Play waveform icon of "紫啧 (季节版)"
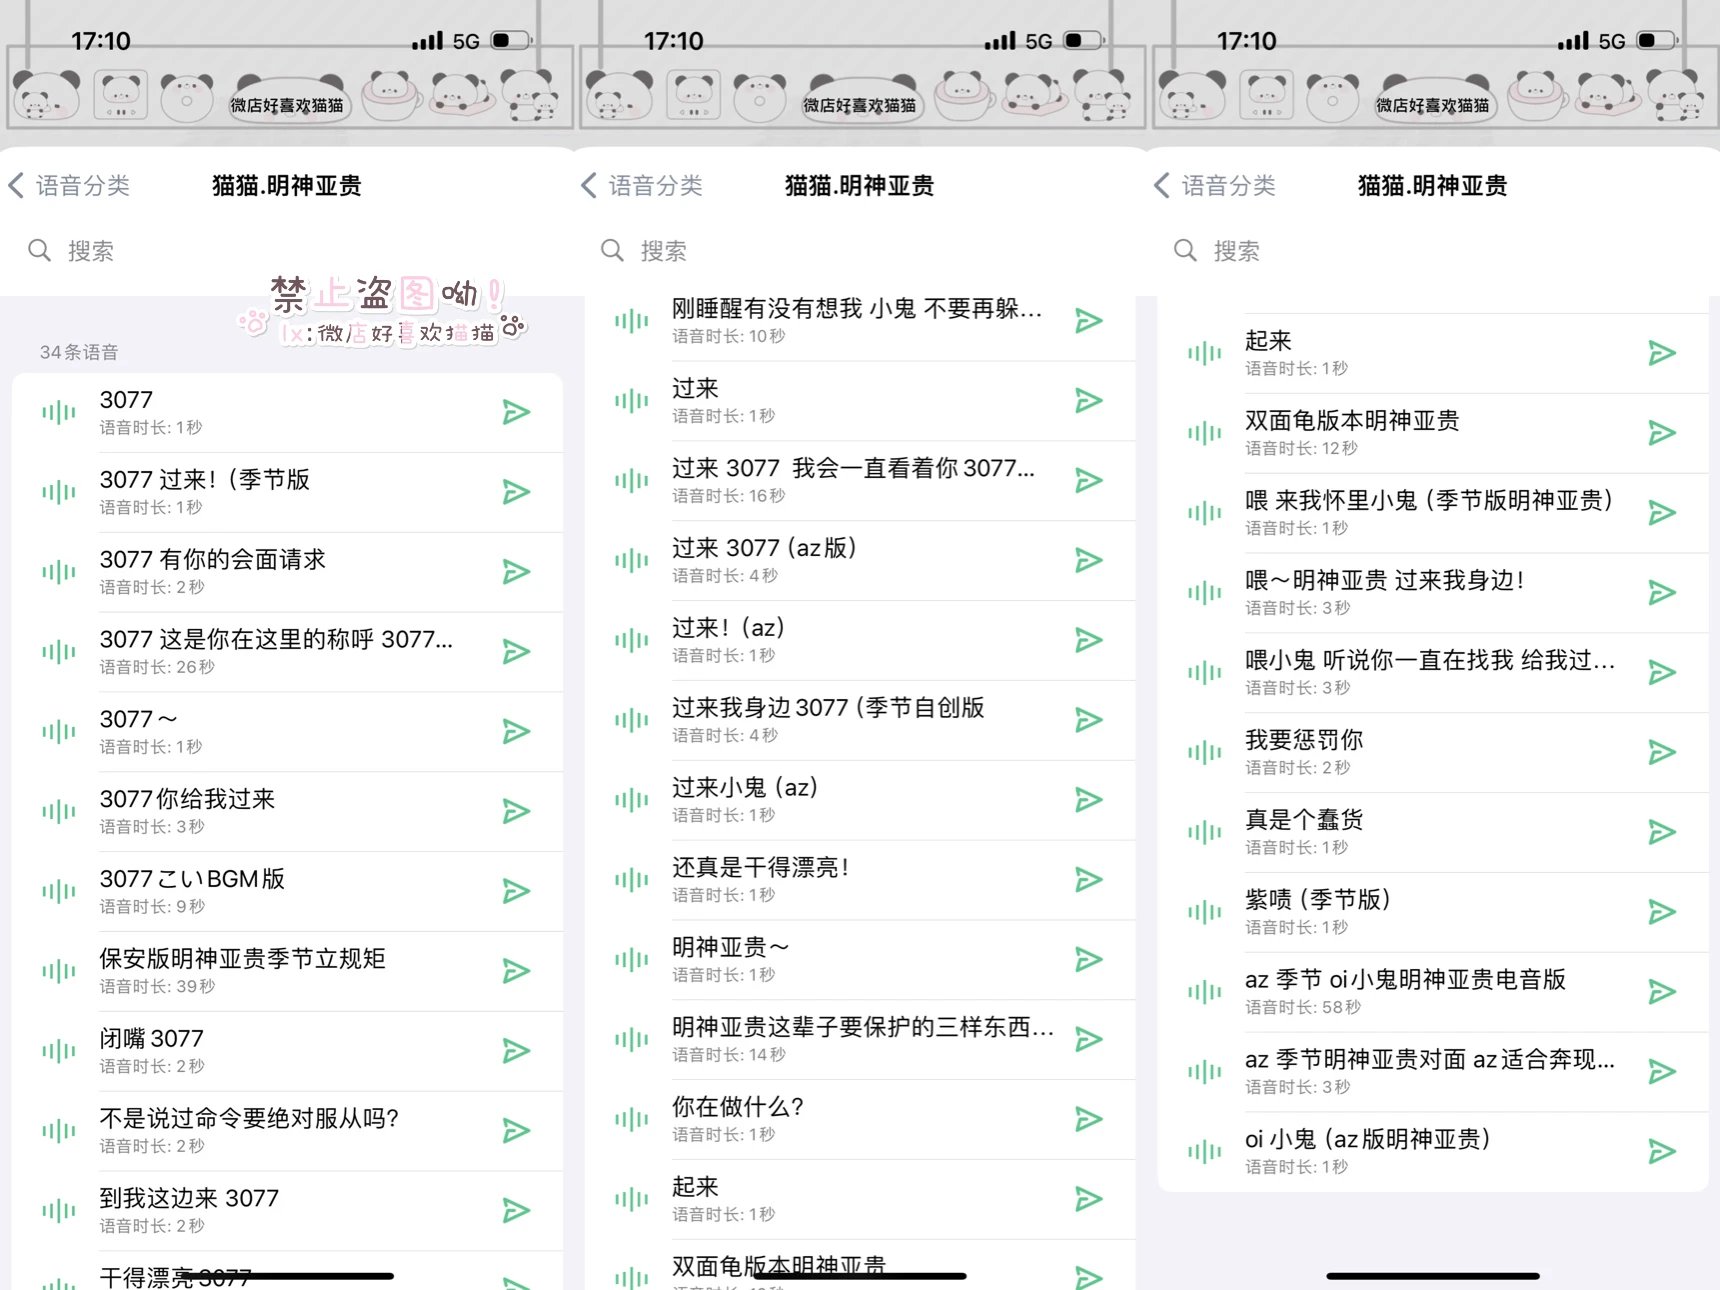1720x1290 pixels. pos(1205,912)
